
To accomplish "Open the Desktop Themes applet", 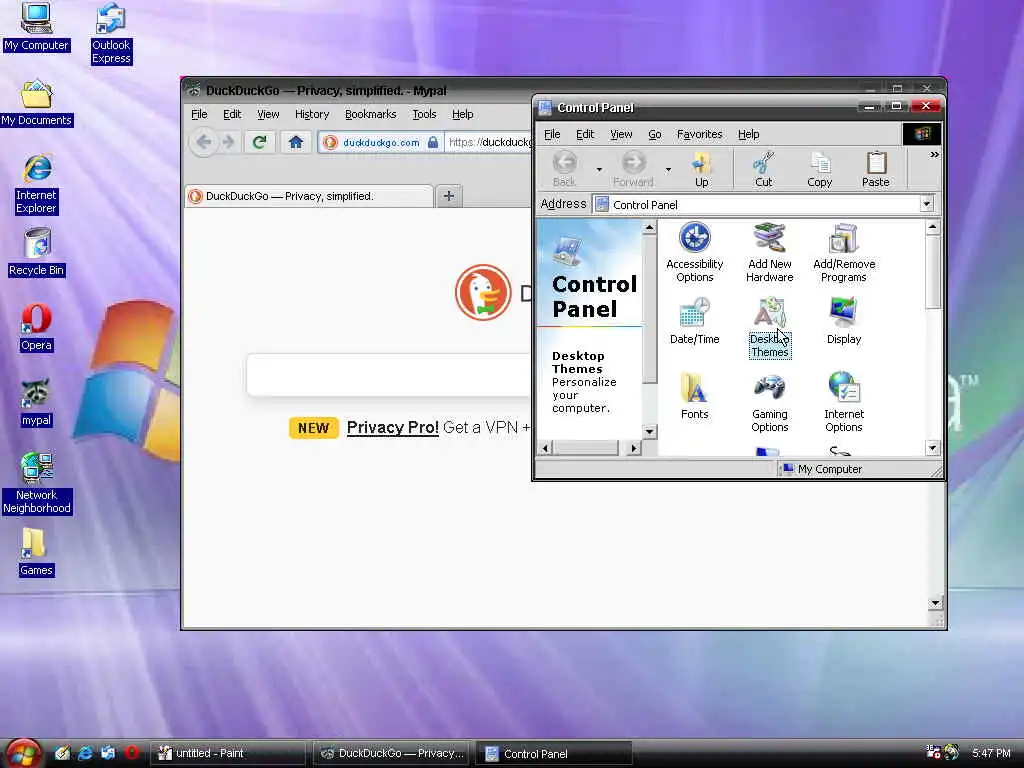I will [x=769, y=328].
